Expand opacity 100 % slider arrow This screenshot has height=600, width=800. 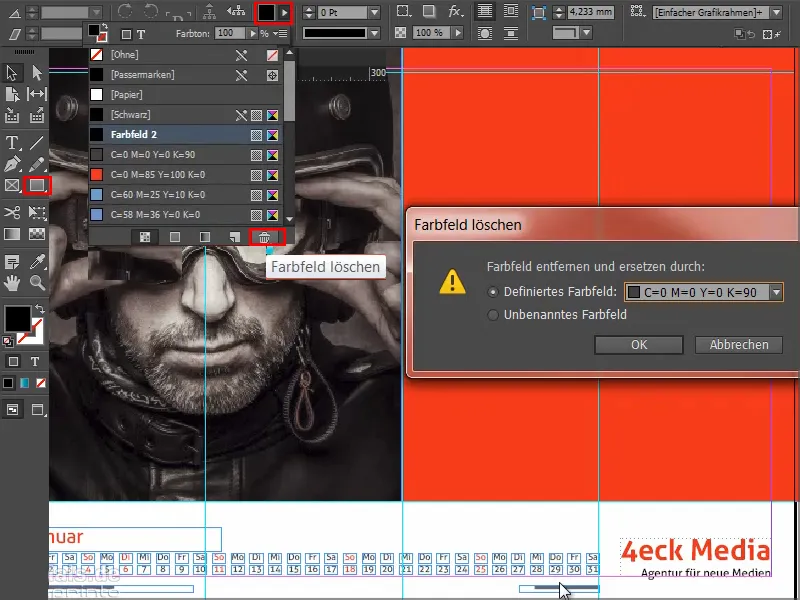[458, 33]
